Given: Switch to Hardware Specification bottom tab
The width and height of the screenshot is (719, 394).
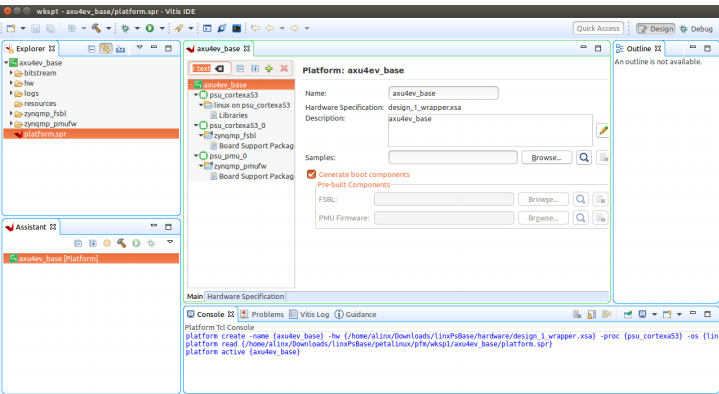Looking at the screenshot, I should 245,296.
